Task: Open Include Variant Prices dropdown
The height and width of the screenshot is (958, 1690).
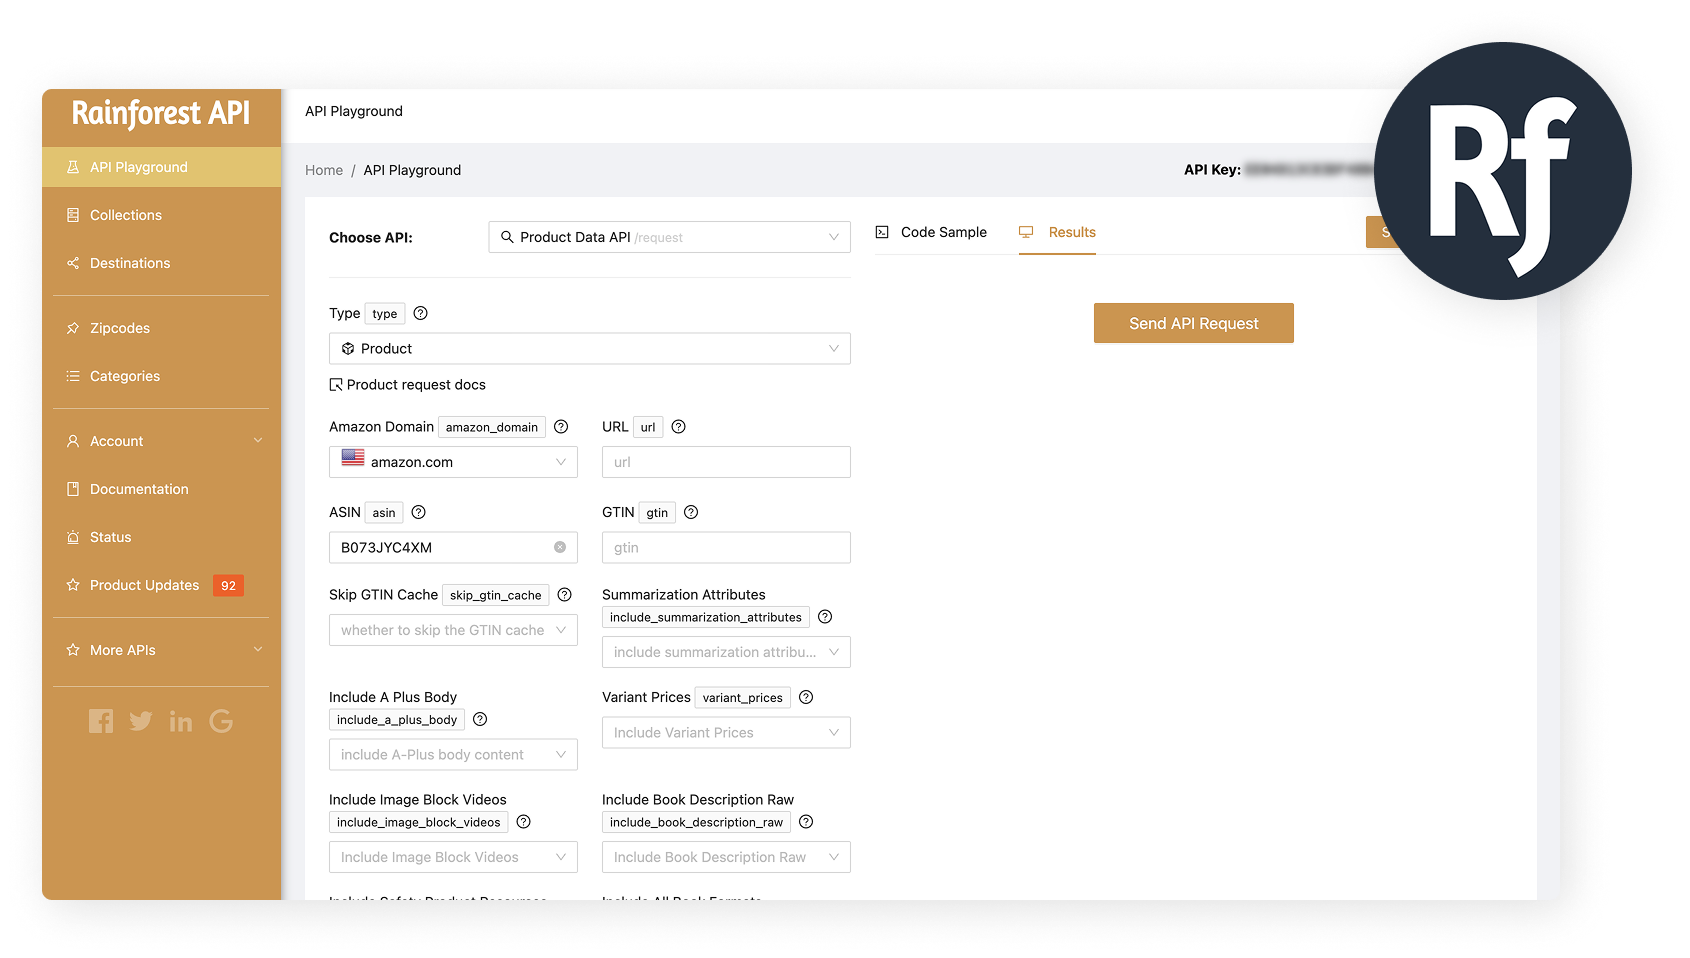Action: (726, 732)
